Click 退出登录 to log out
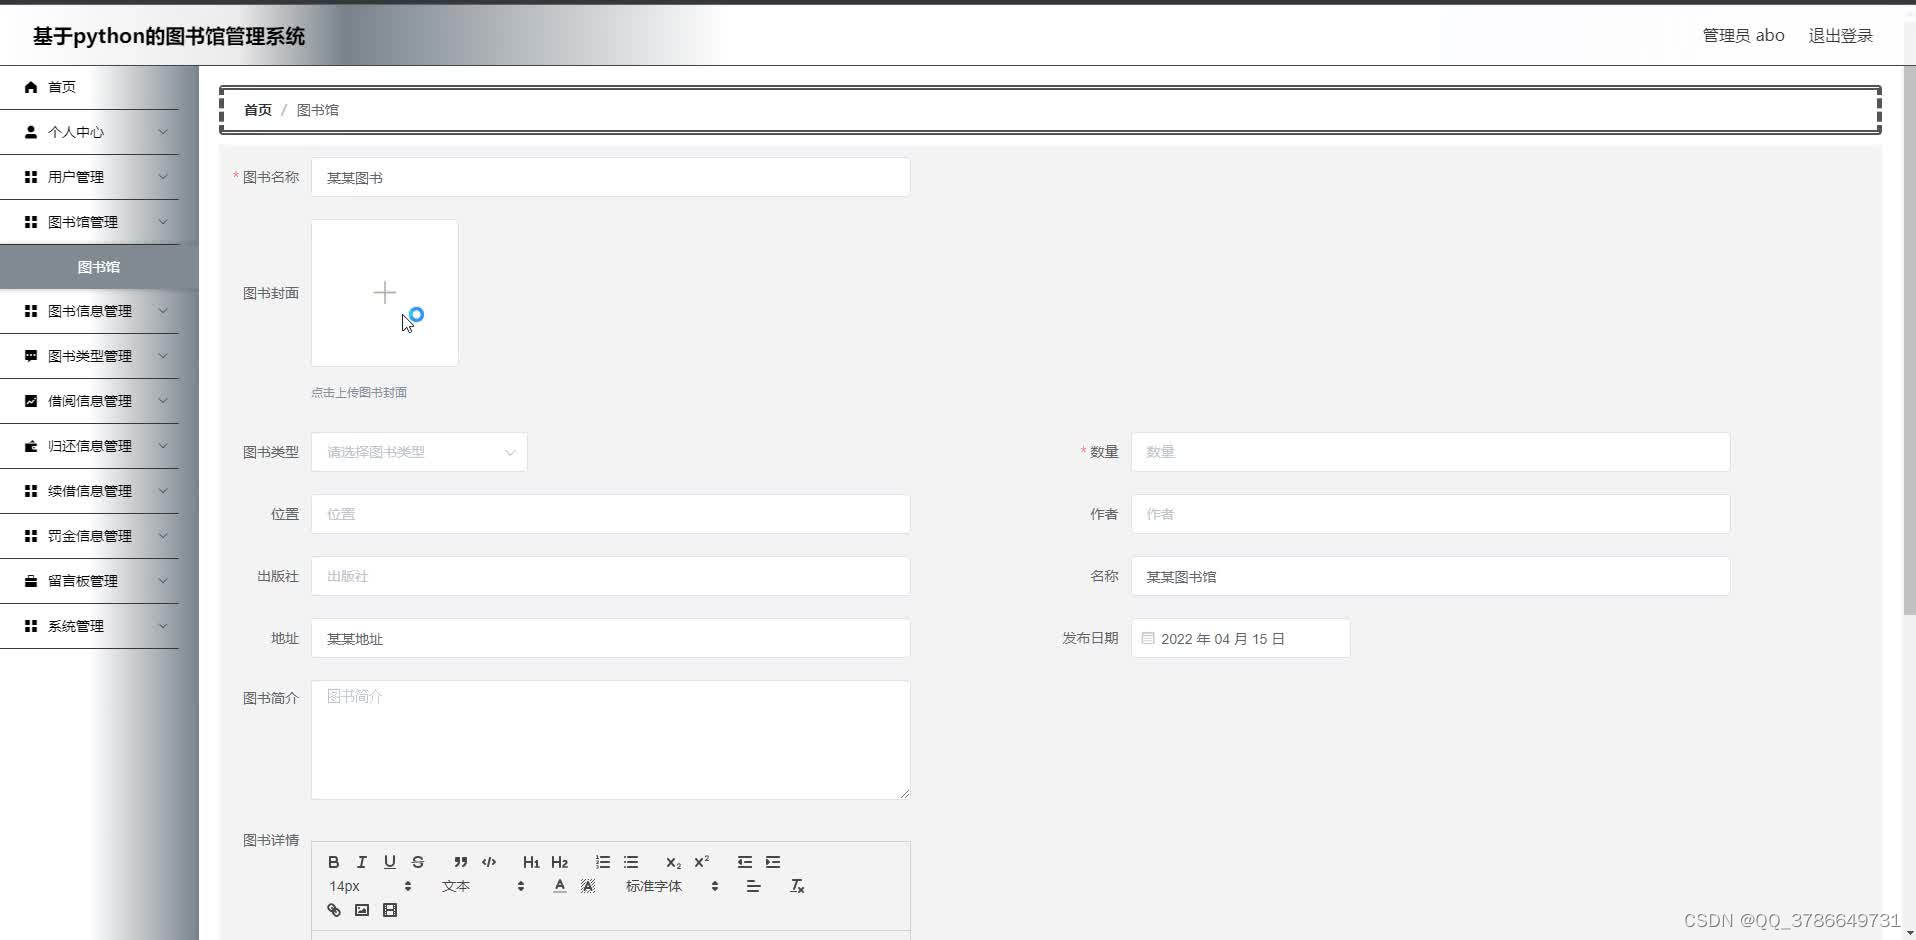Viewport: 1916px width, 940px height. 1840,36
